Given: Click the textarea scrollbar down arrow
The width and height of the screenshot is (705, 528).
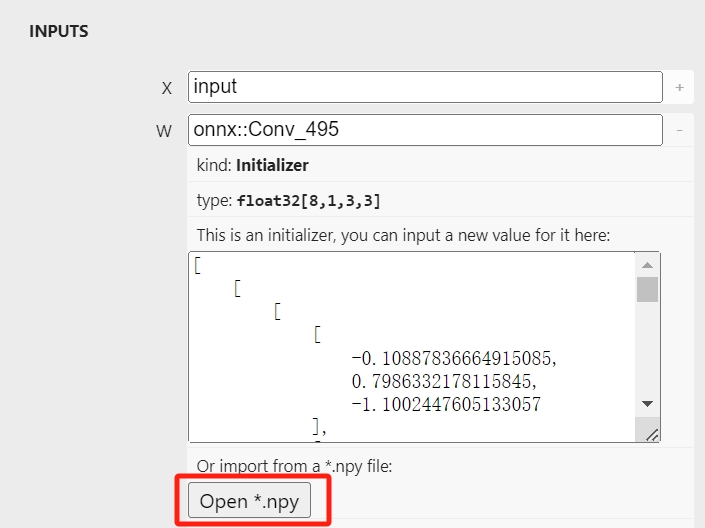Looking at the screenshot, I should click(x=647, y=403).
